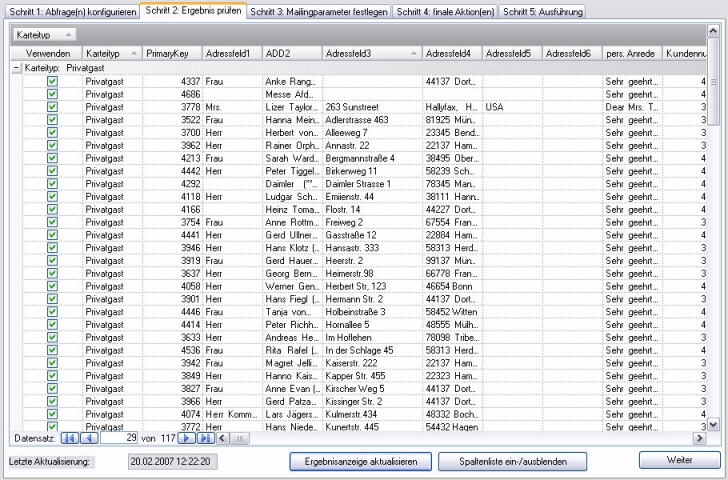The height and width of the screenshot is (480, 728).
Task: Click the vertical scrollbar up arrow
Action: coord(713,31)
